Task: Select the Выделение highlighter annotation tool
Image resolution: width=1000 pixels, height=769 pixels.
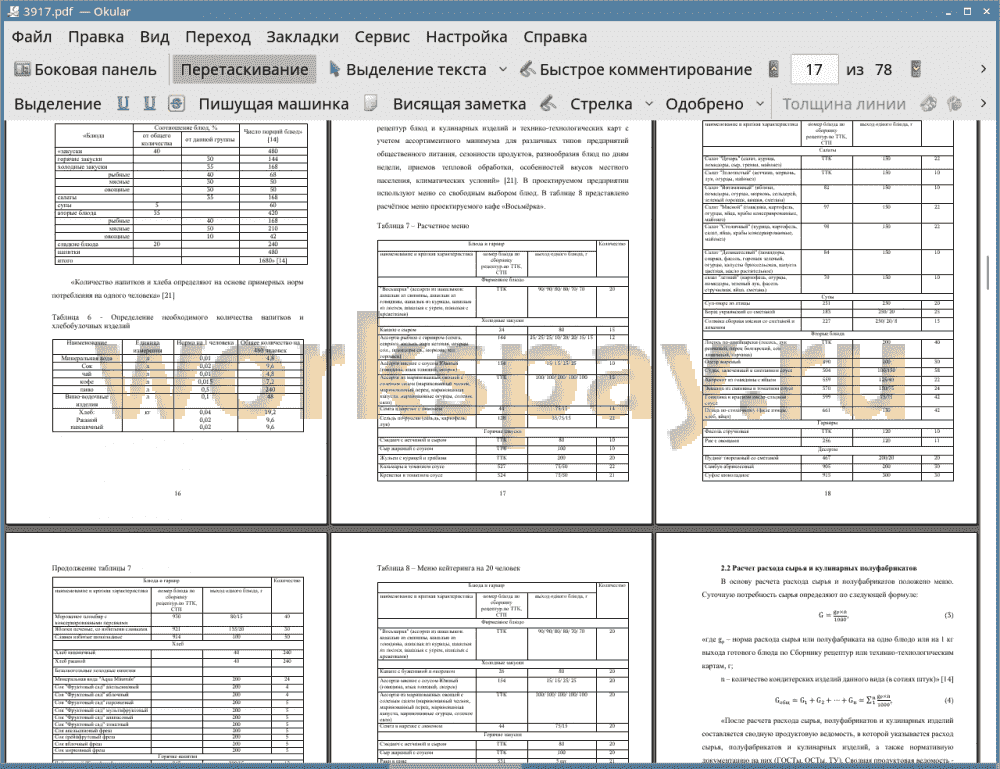Action: click(57, 104)
